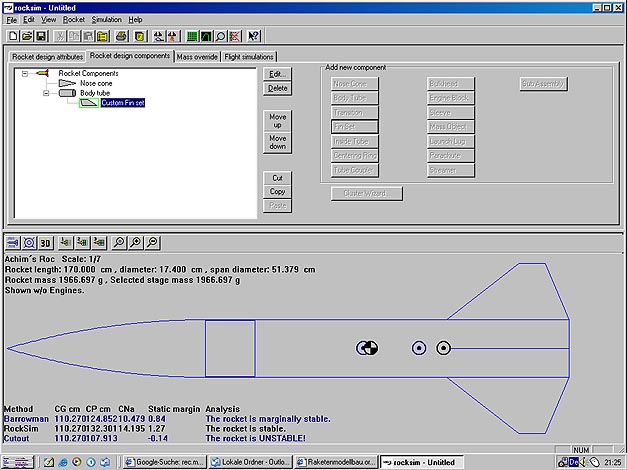Select the Nose cone tree item
The width and height of the screenshot is (627, 470).
(x=96, y=83)
